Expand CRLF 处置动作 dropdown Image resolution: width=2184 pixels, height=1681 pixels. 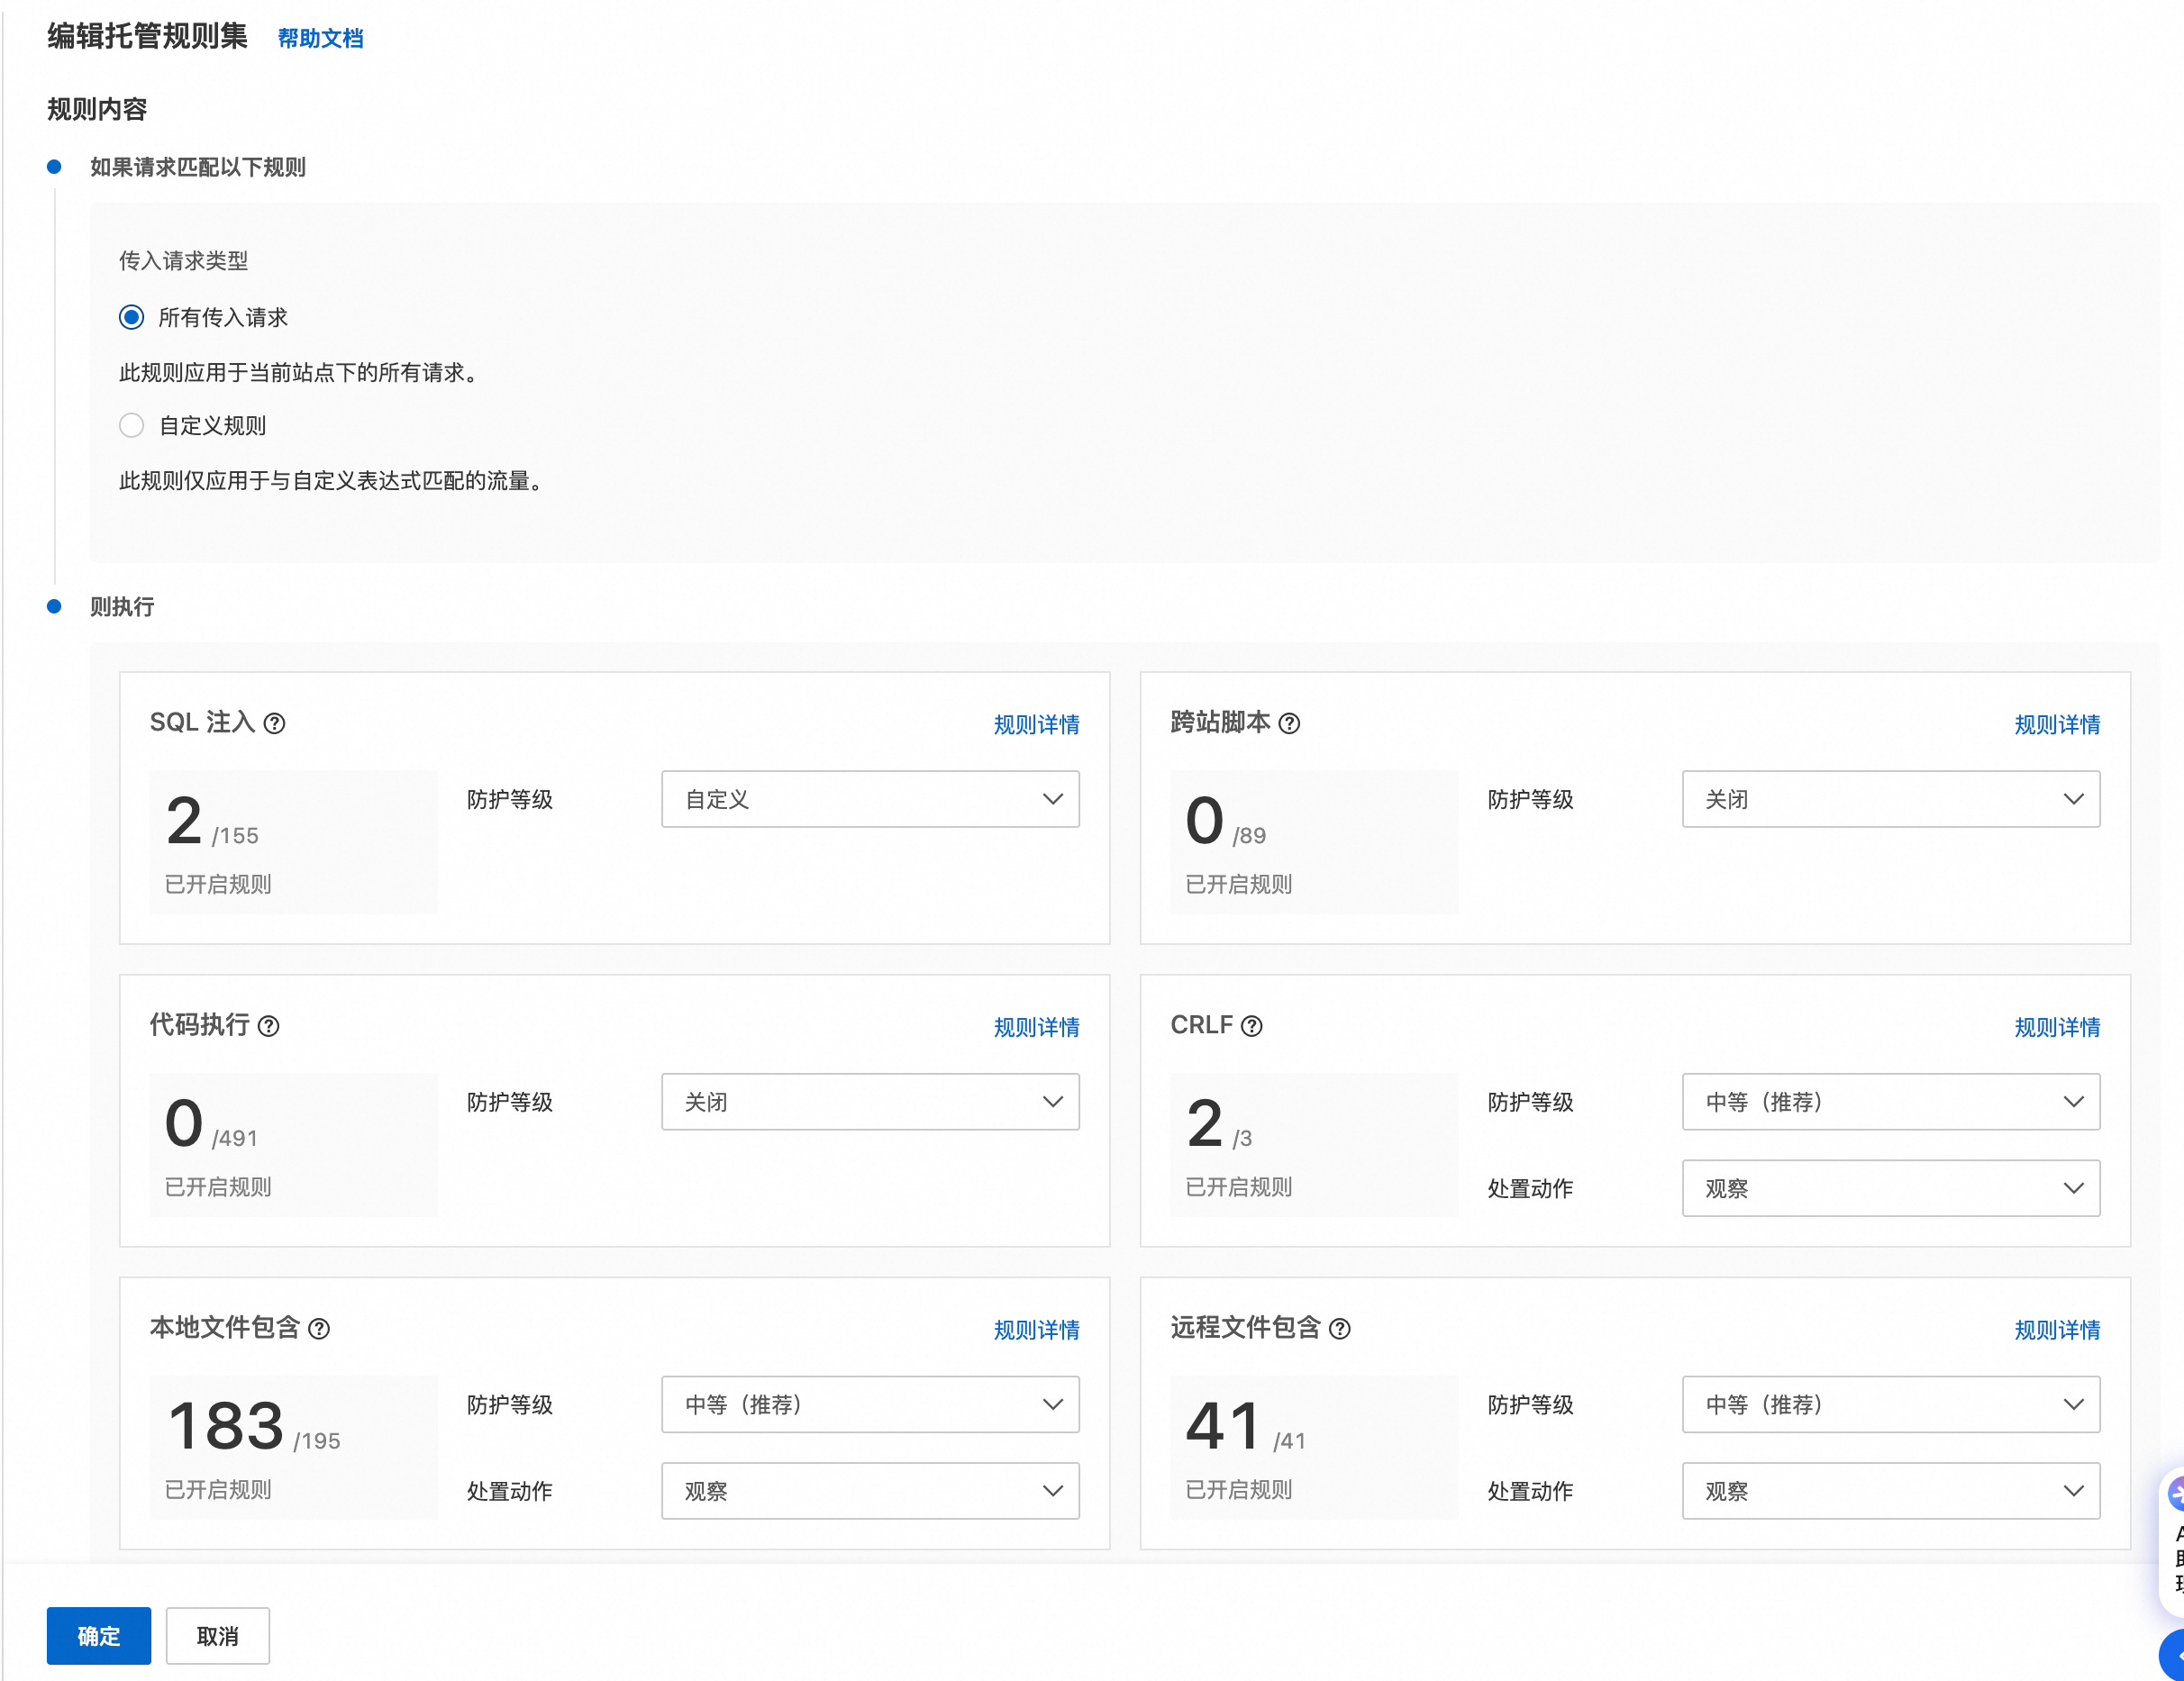click(1889, 1188)
